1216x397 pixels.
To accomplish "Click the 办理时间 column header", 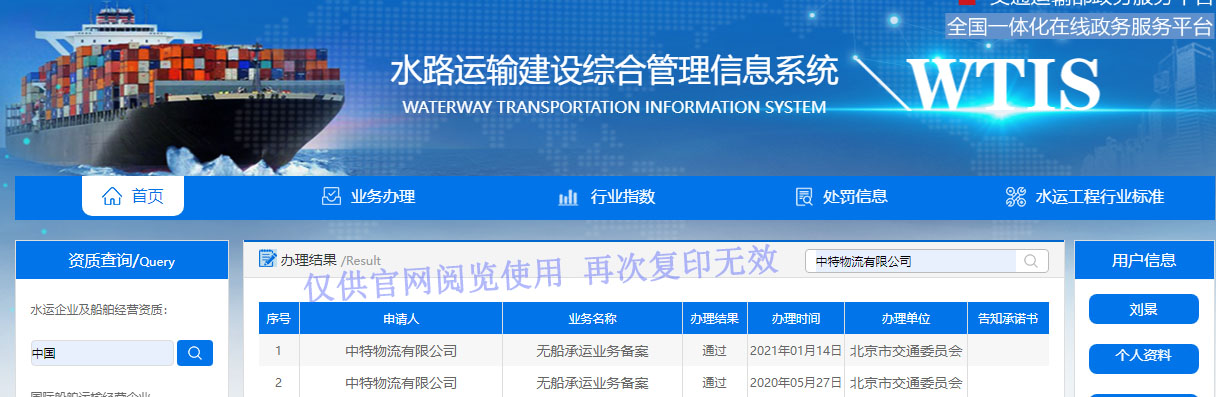I will (x=795, y=319).
